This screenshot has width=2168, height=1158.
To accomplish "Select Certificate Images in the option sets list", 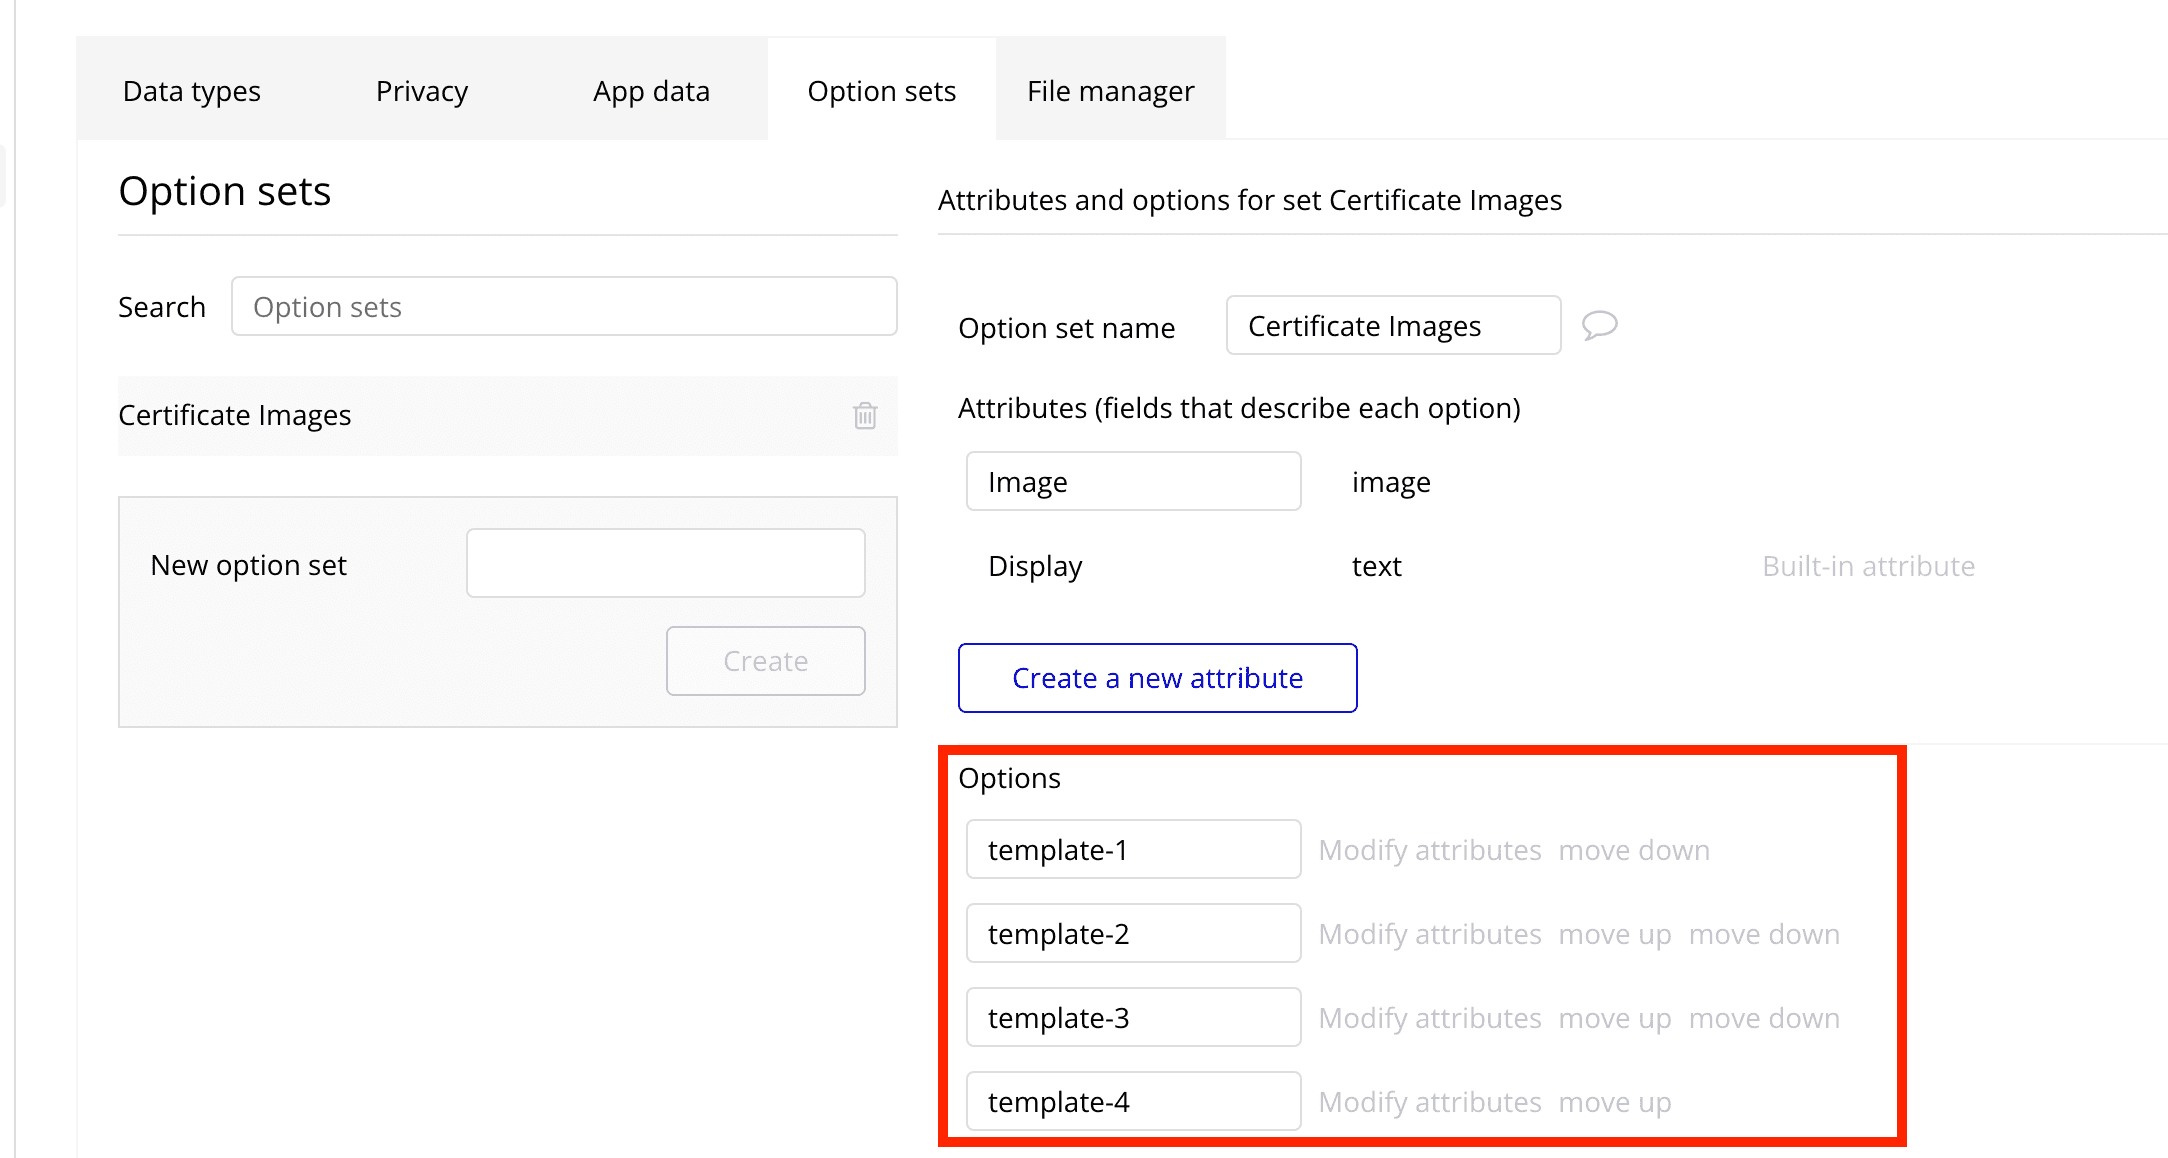I will coord(235,415).
